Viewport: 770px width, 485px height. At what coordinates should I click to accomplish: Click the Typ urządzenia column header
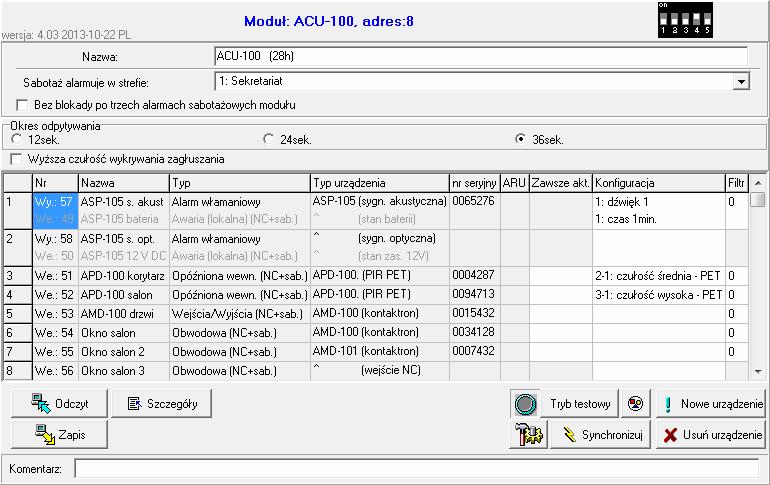(380, 183)
